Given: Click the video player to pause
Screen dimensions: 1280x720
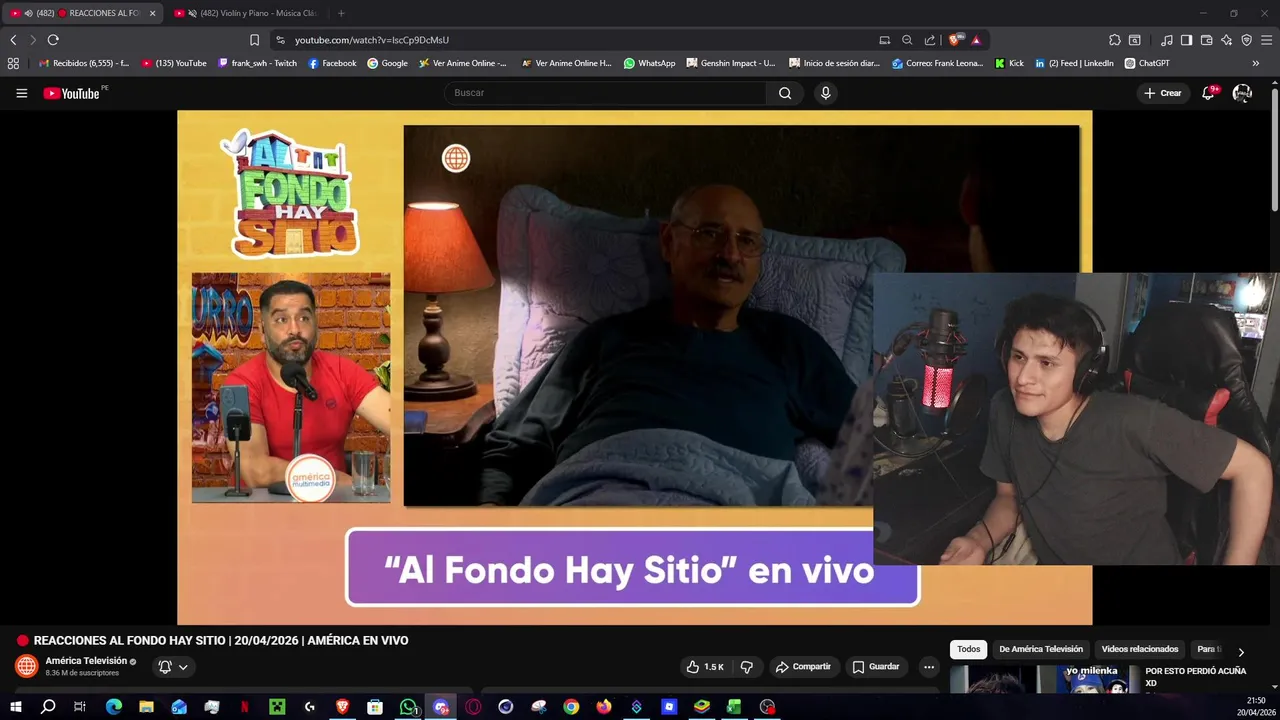Looking at the screenshot, I should [635, 367].
